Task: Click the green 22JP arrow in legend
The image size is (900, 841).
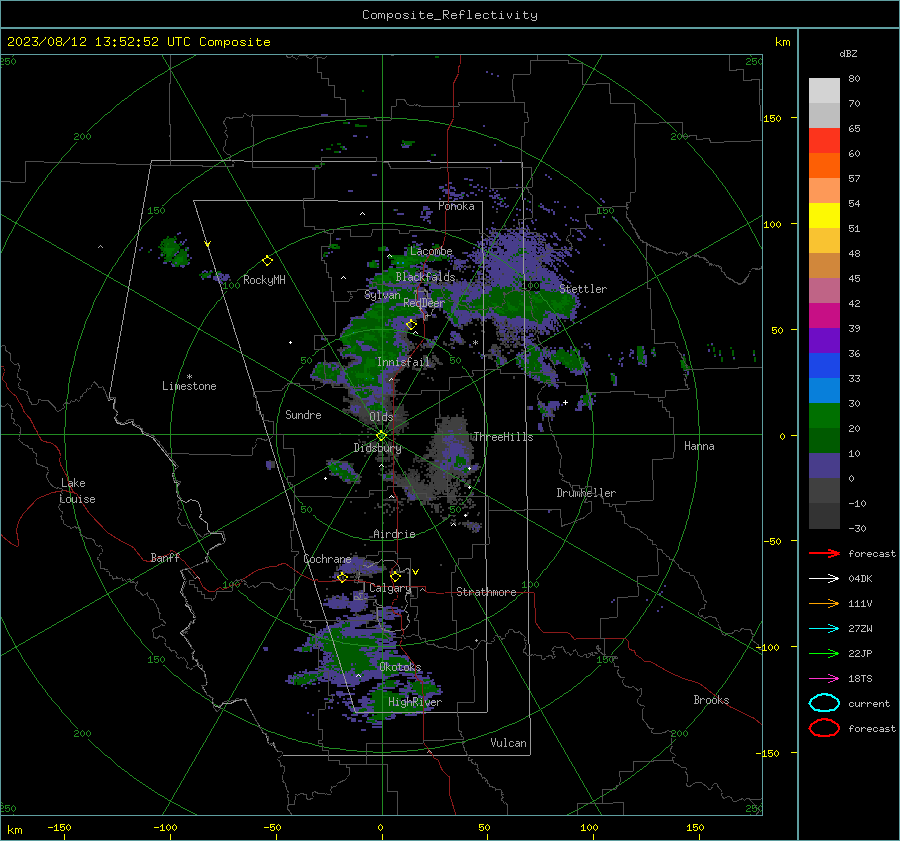Action: point(824,653)
